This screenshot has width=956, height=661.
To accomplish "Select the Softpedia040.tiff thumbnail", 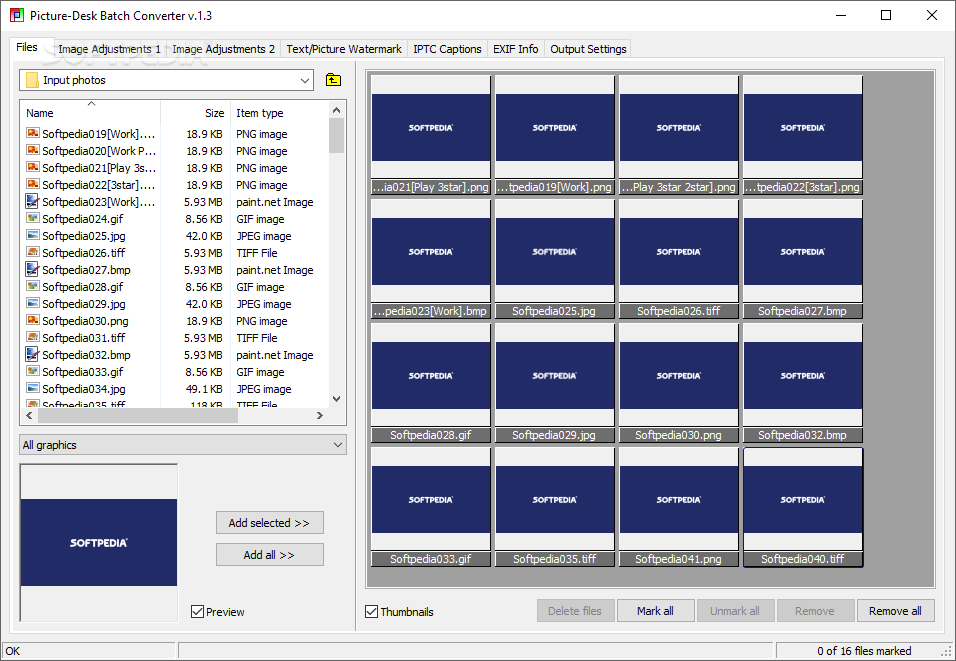I will tap(802, 507).
